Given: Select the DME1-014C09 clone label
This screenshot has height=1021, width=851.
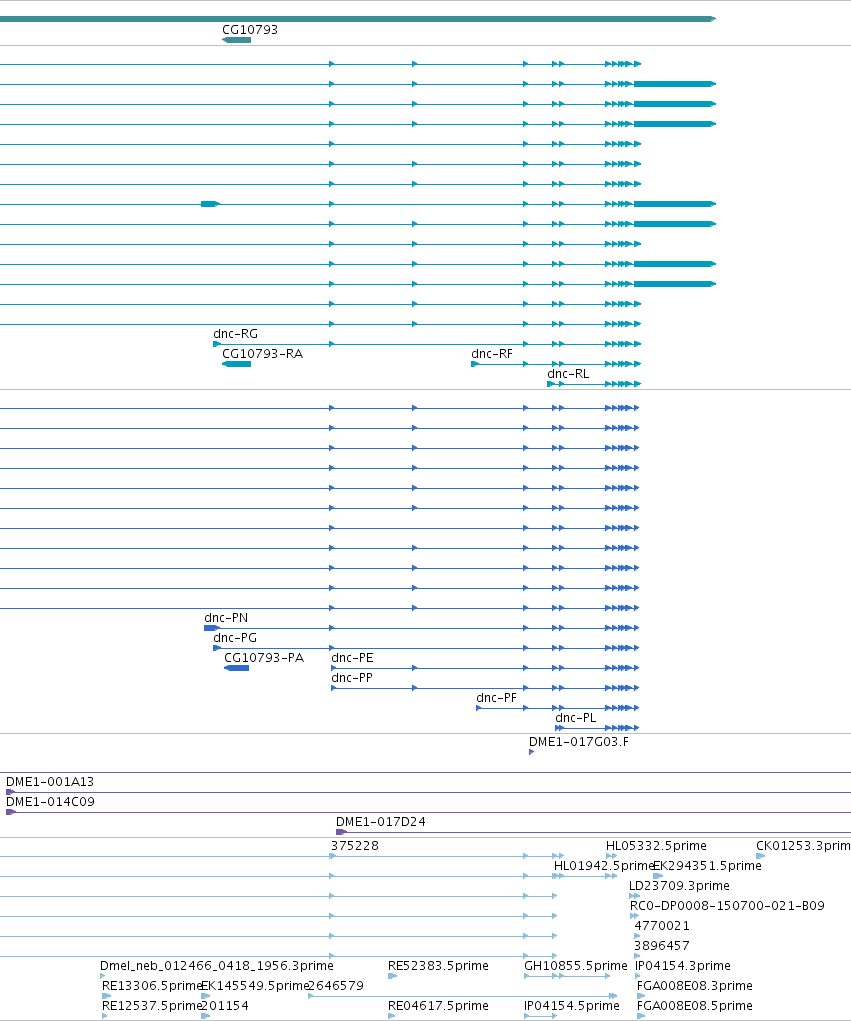Looking at the screenshot, I should [x=50, y=802].
